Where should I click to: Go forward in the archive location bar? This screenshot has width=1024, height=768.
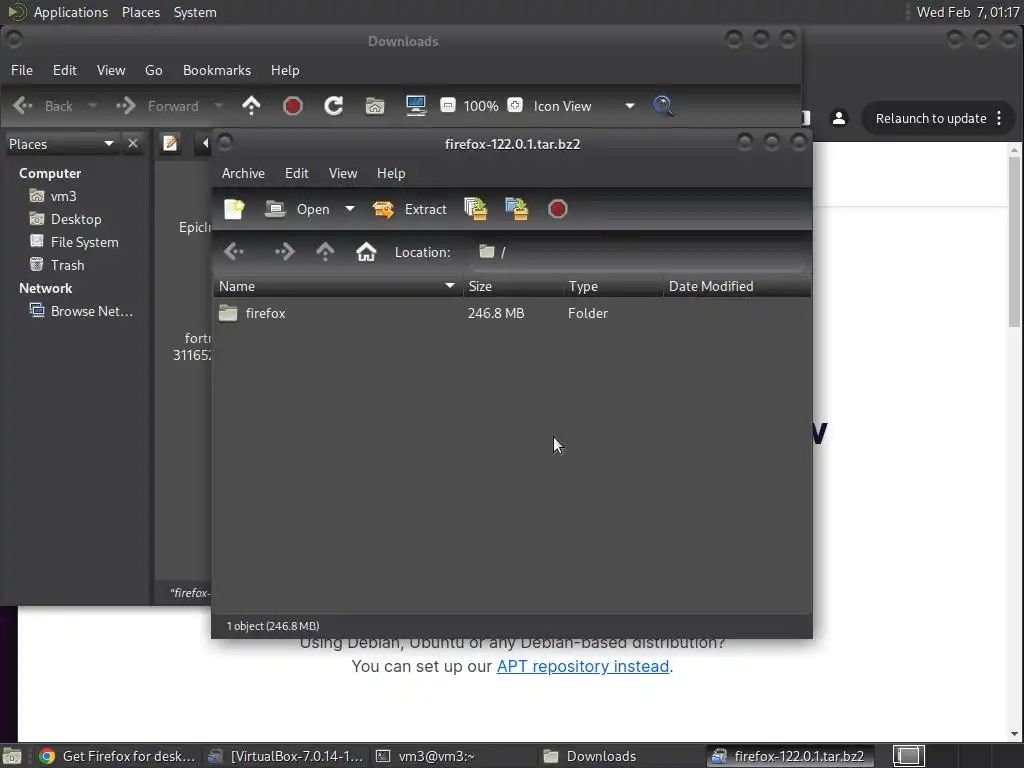pyautogui.click(x=285, y=251)
